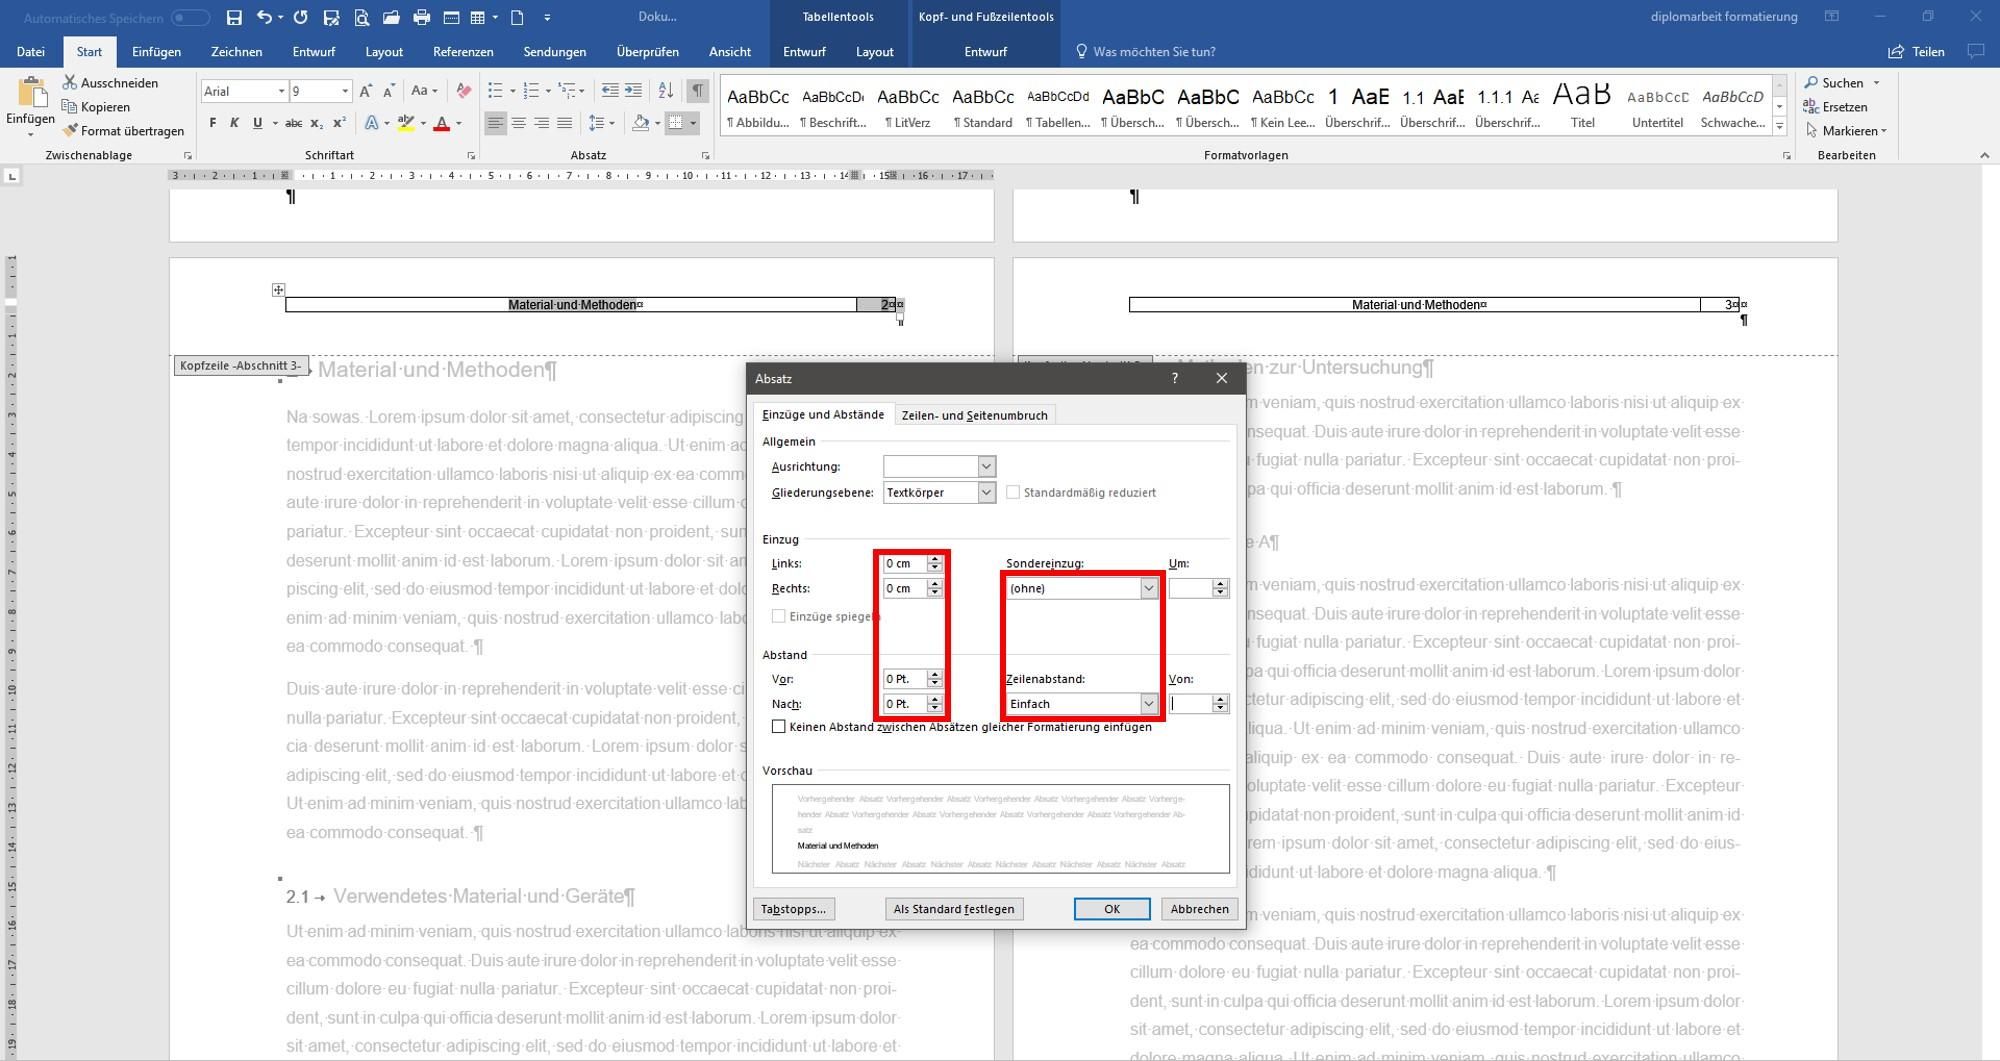The height and width of the screenshot is (1061, 2000).
Task: Apply strikethrough with the abc button
Action: [293, 123]
